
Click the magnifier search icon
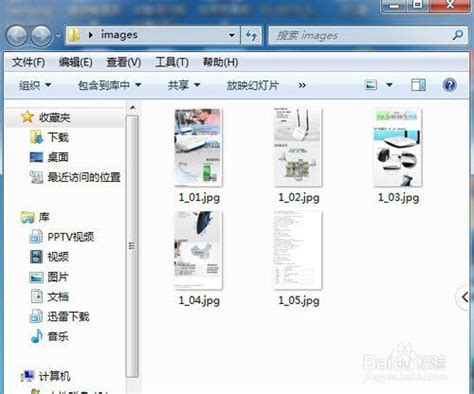[x=458, y=35]
